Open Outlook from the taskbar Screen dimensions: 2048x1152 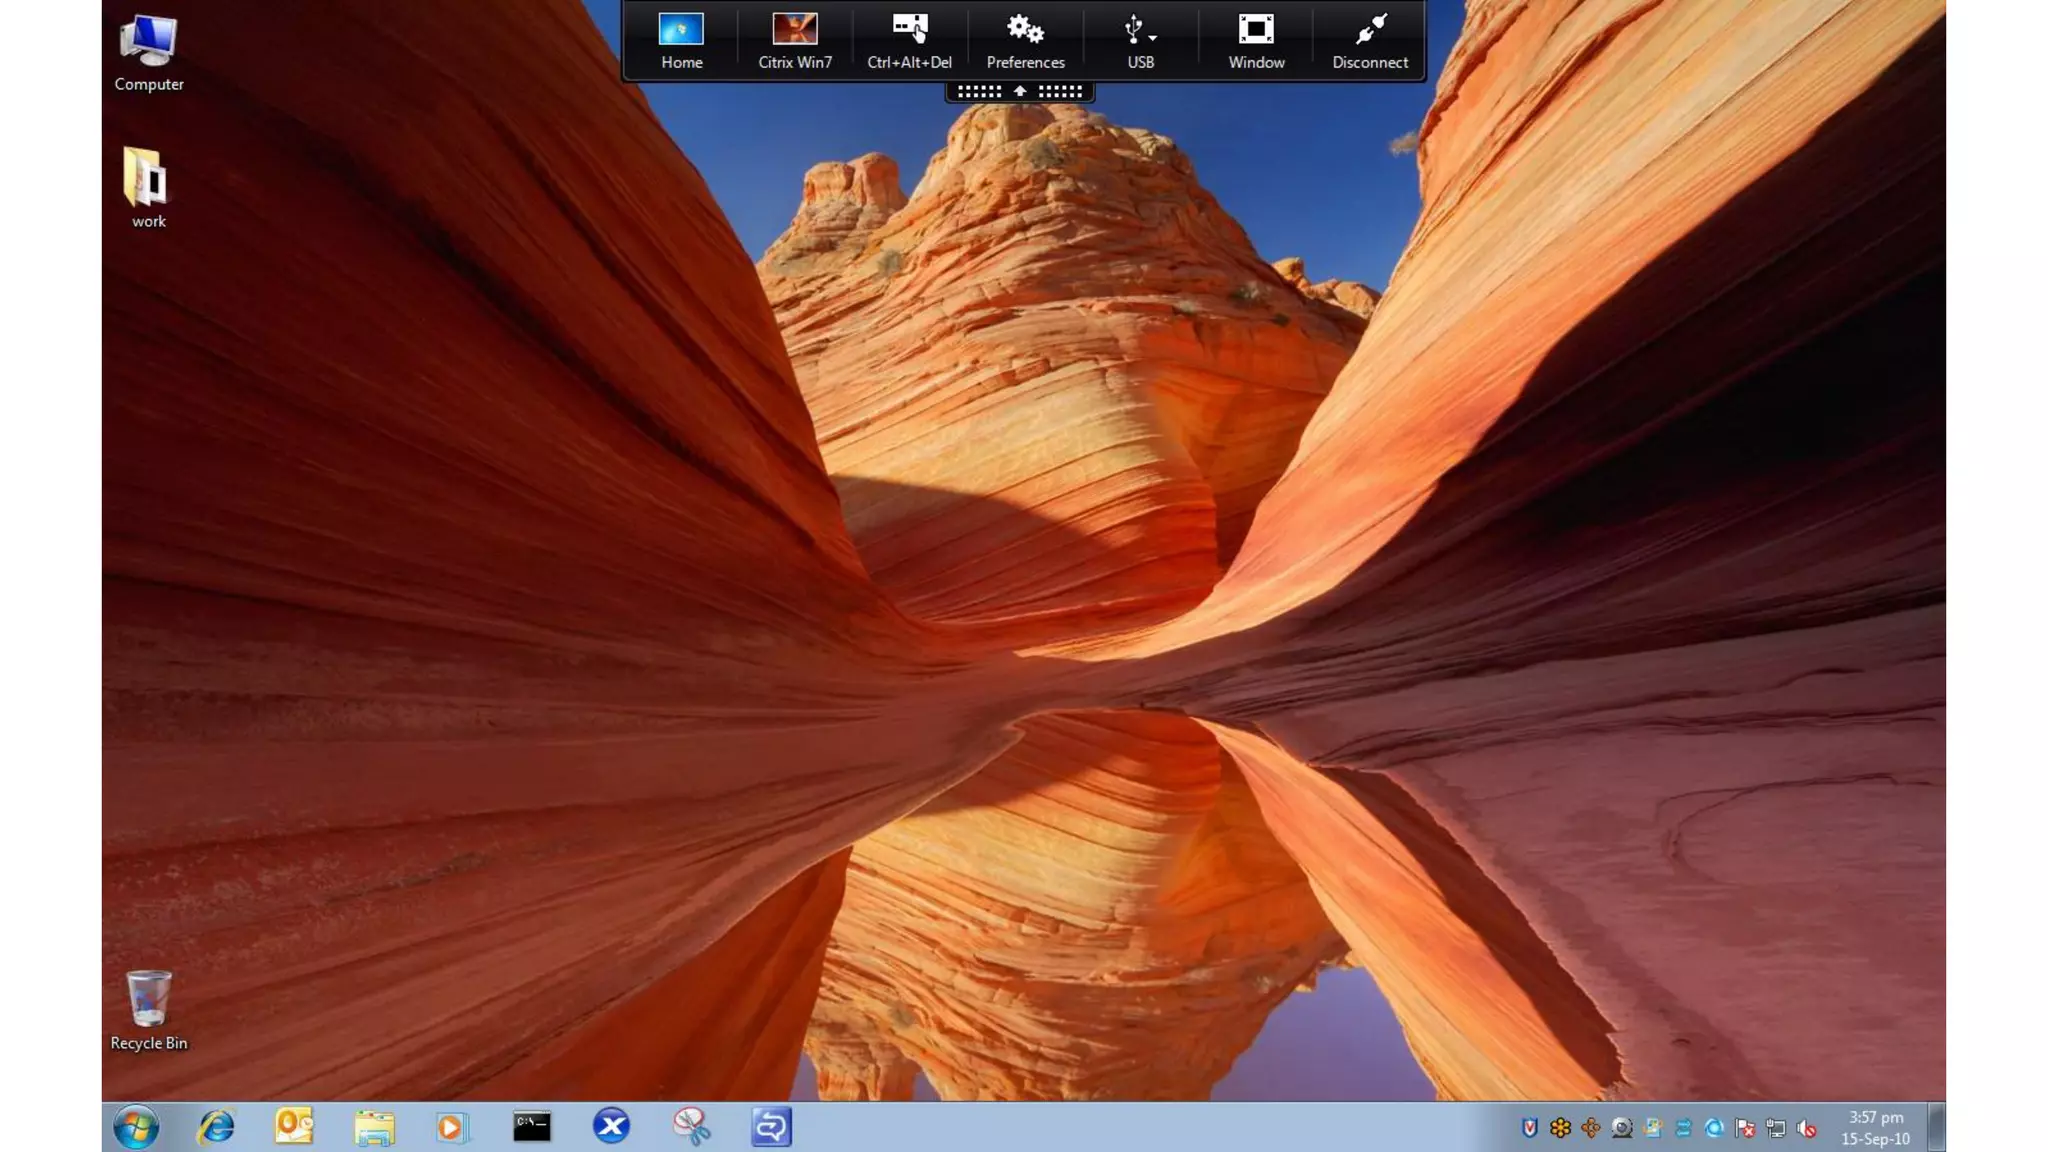pos(294,1127)
